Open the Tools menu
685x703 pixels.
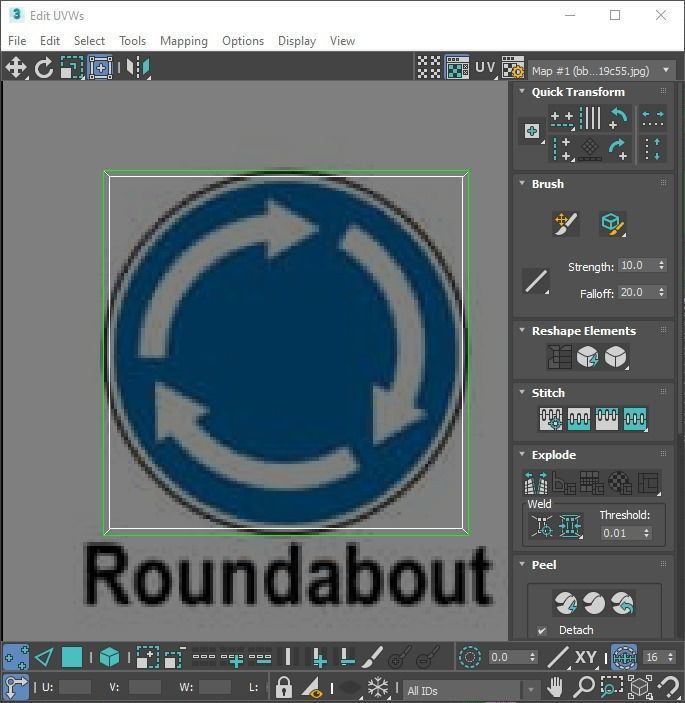click(x=132, y=41)
